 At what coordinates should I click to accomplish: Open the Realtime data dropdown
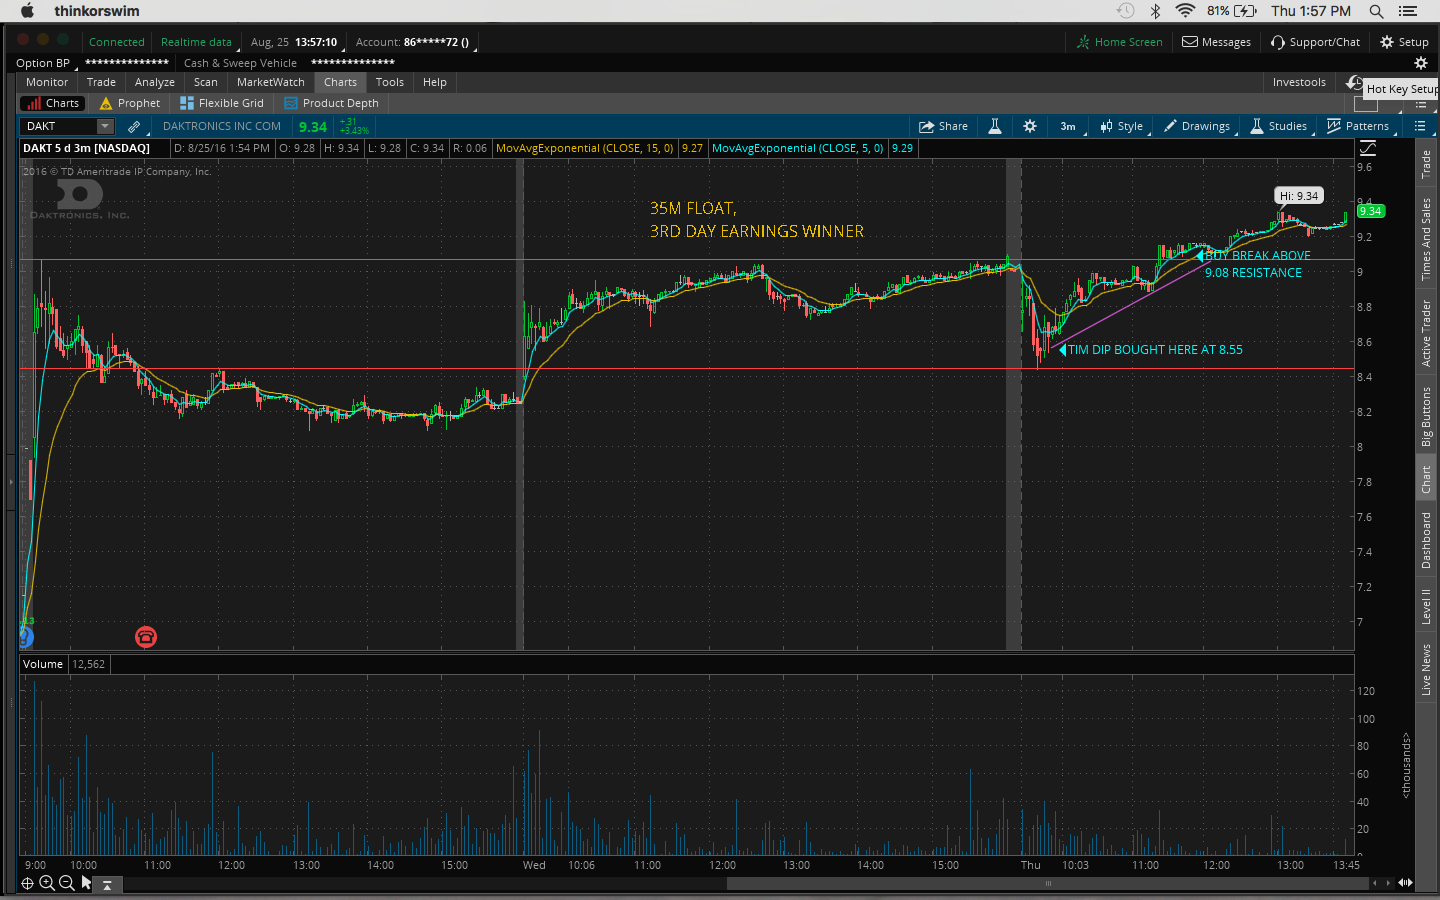click(199, 42)
